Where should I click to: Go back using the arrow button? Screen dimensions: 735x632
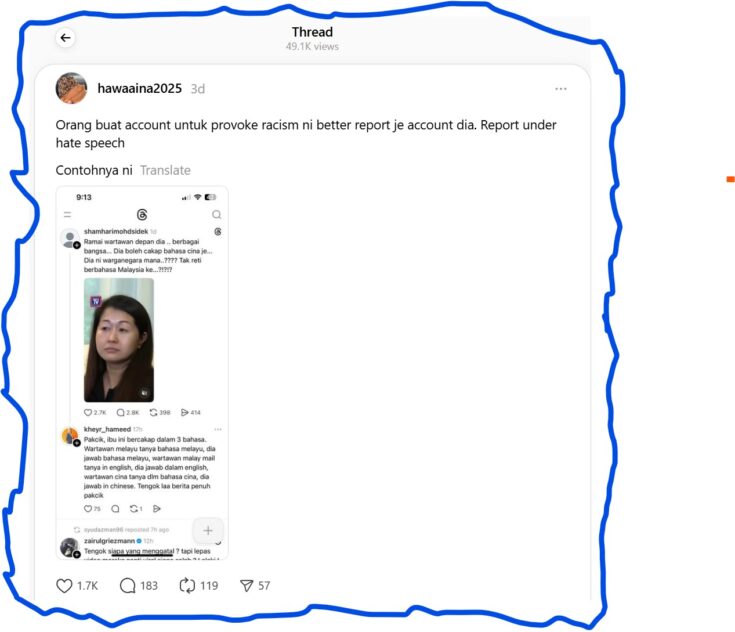tap(66, 38)
